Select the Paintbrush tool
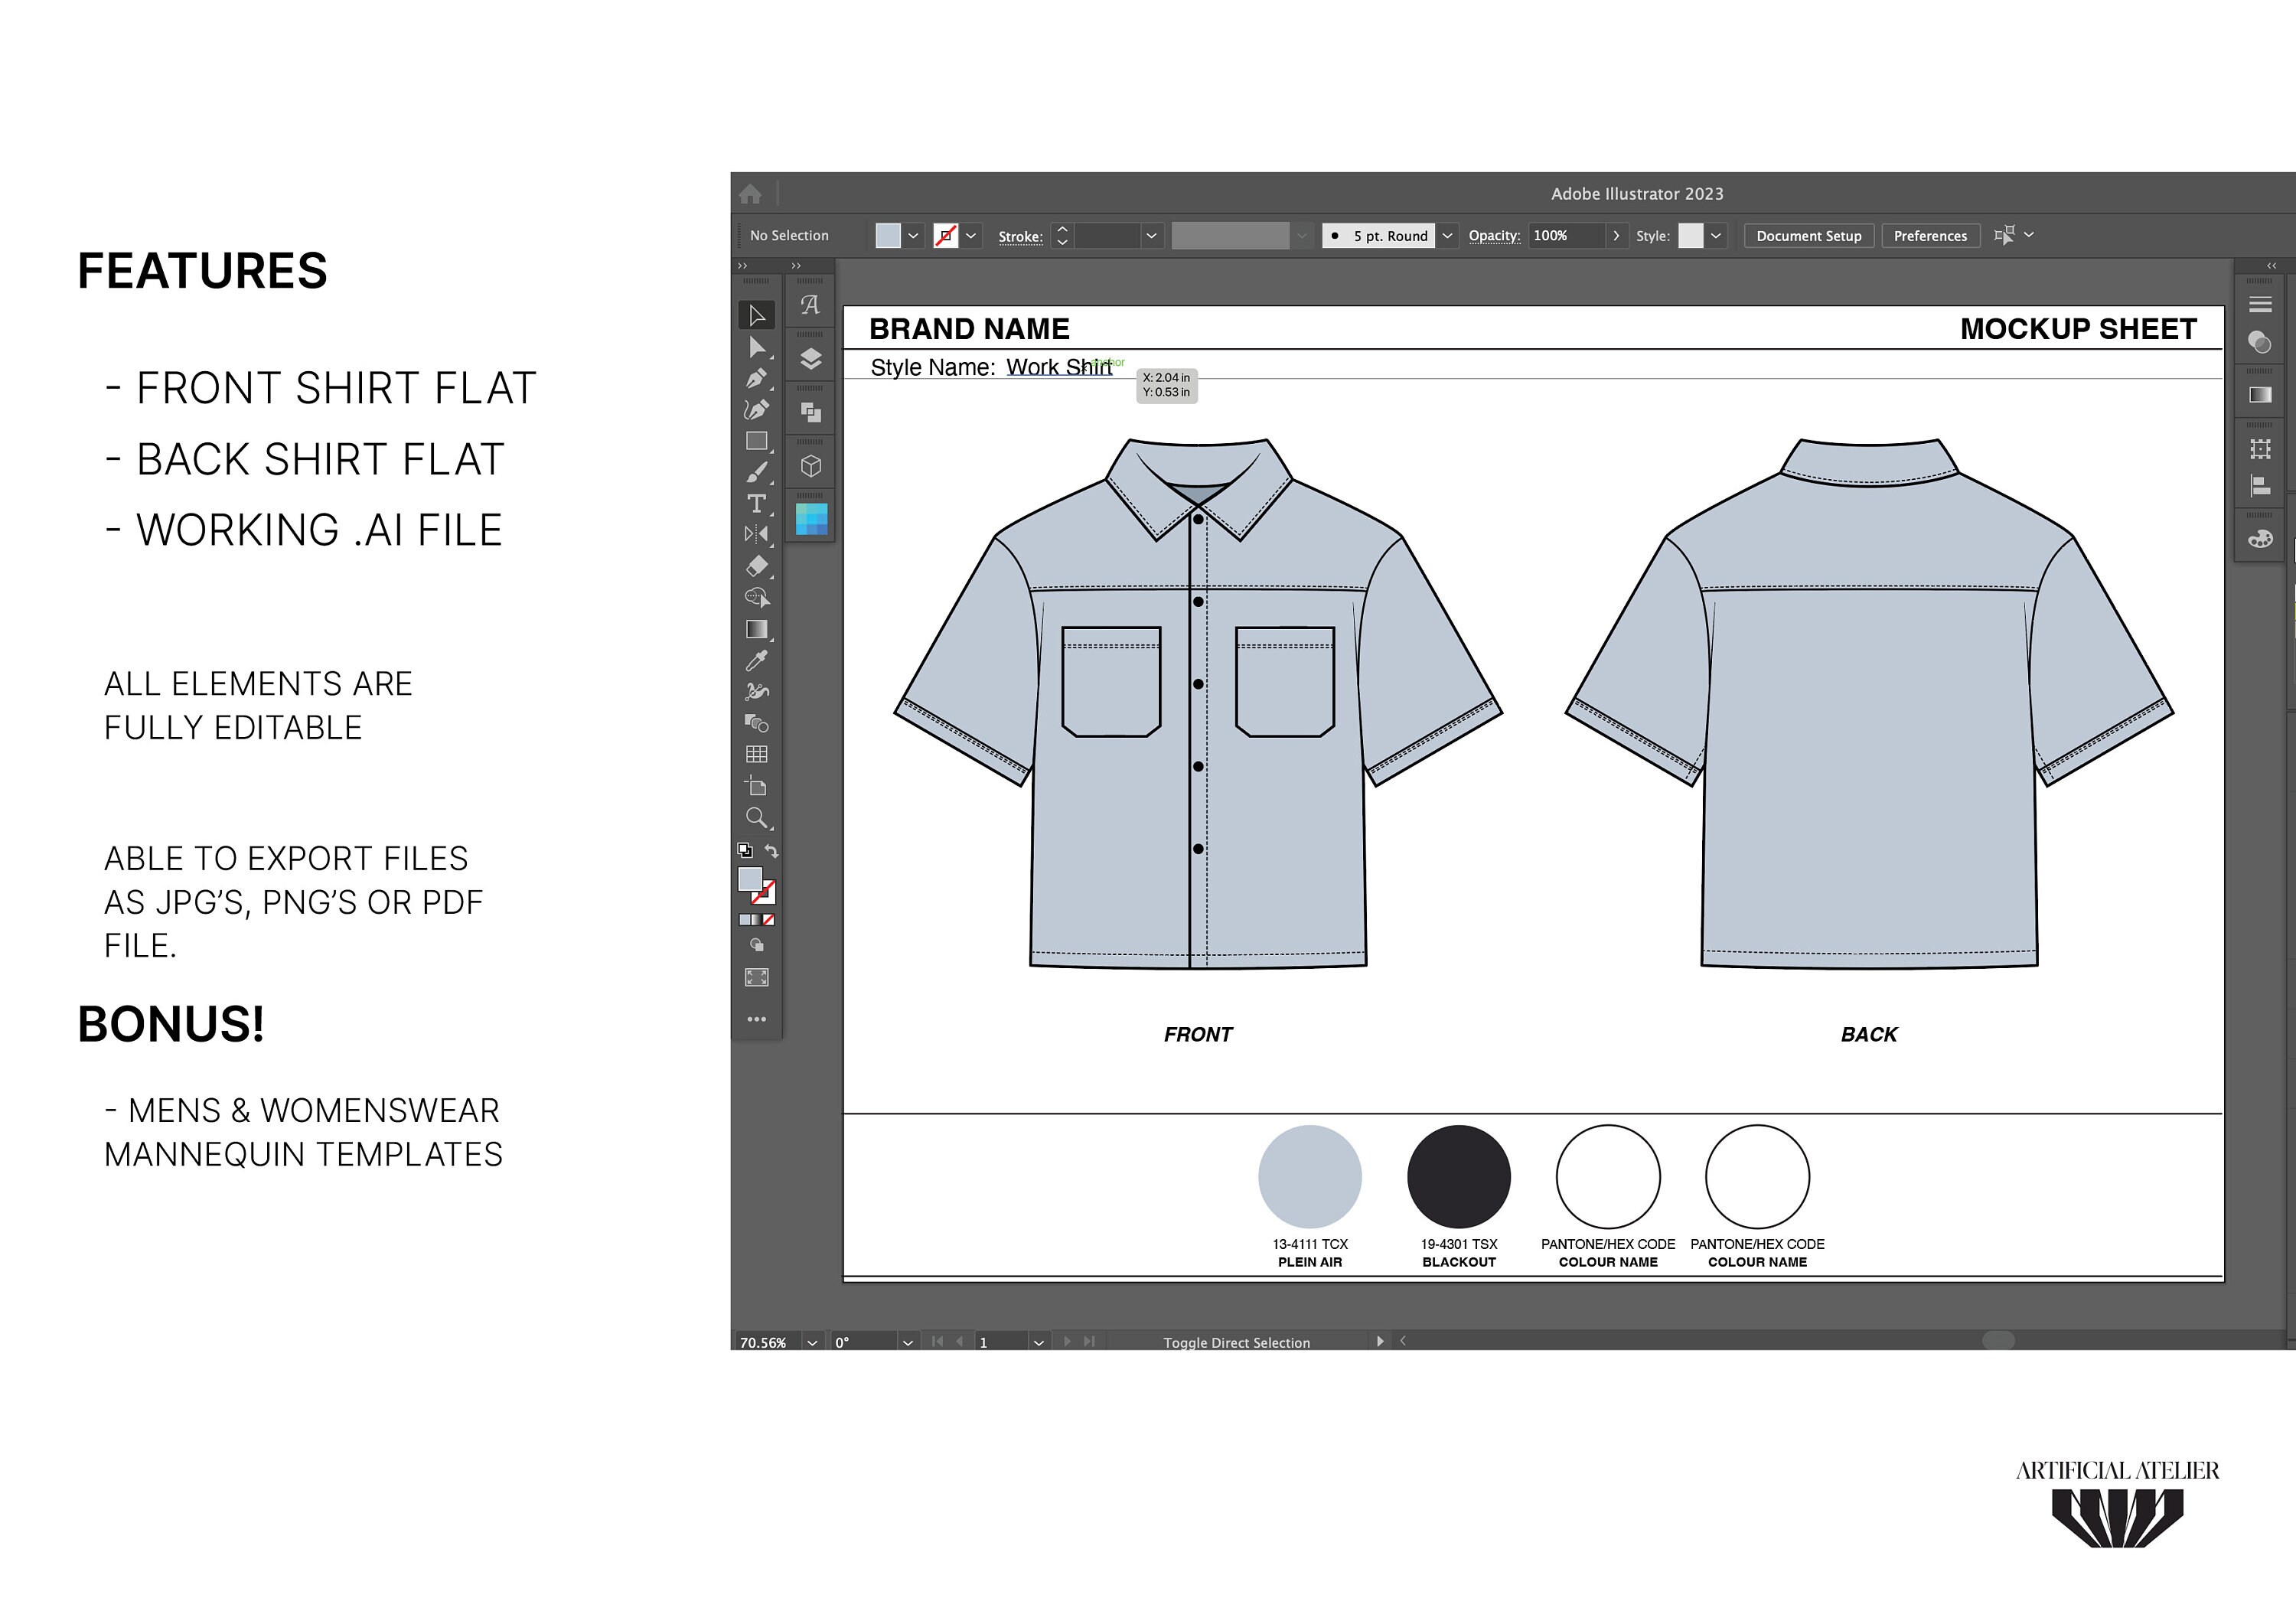This screenshot has width=2296, height=1624. point(757,471)
